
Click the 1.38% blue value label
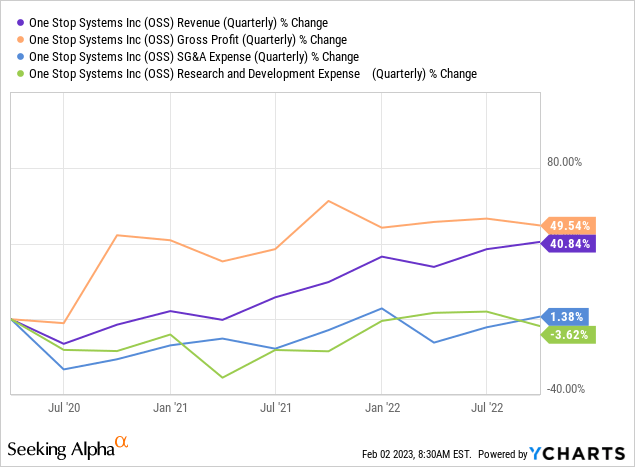[565, 316]
